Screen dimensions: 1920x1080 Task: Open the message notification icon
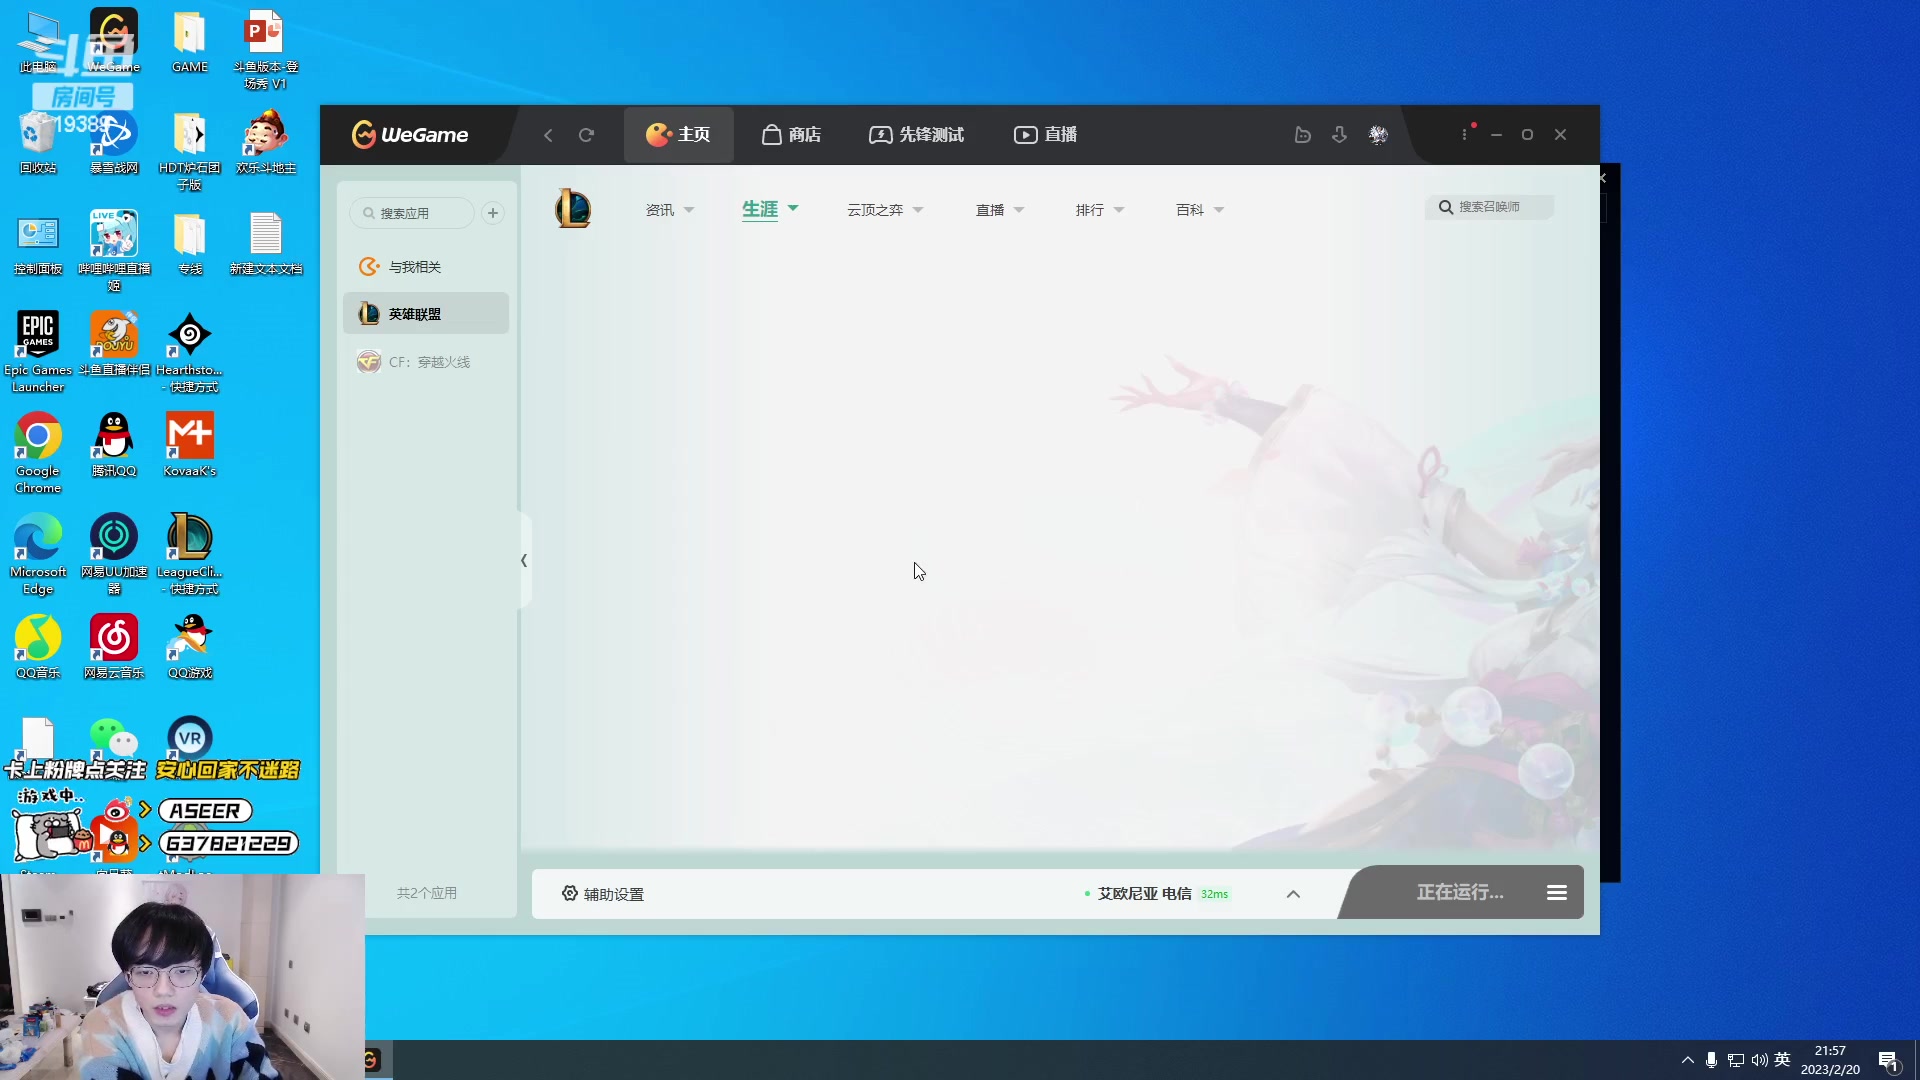[x=1302, y=134]
